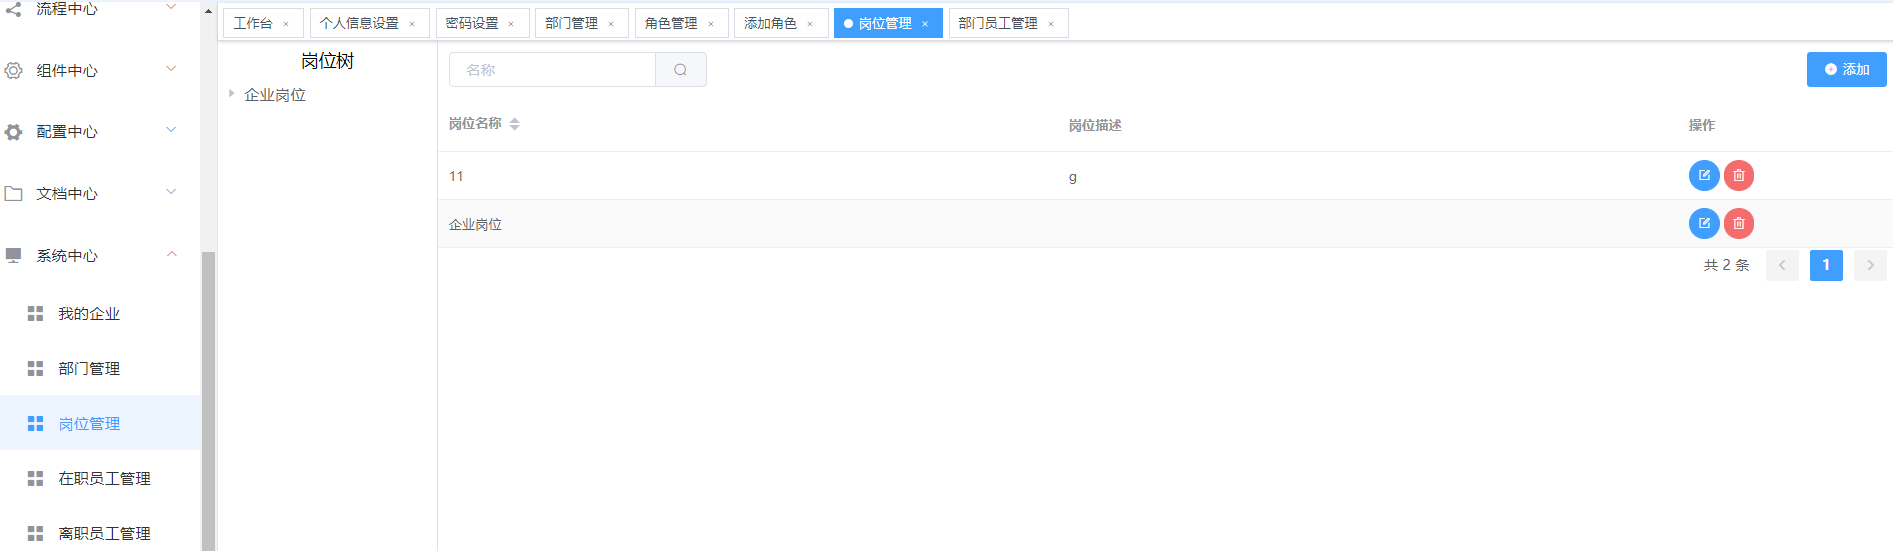Click the edit icon for row 11
1893x551 pixels.
1704,175
